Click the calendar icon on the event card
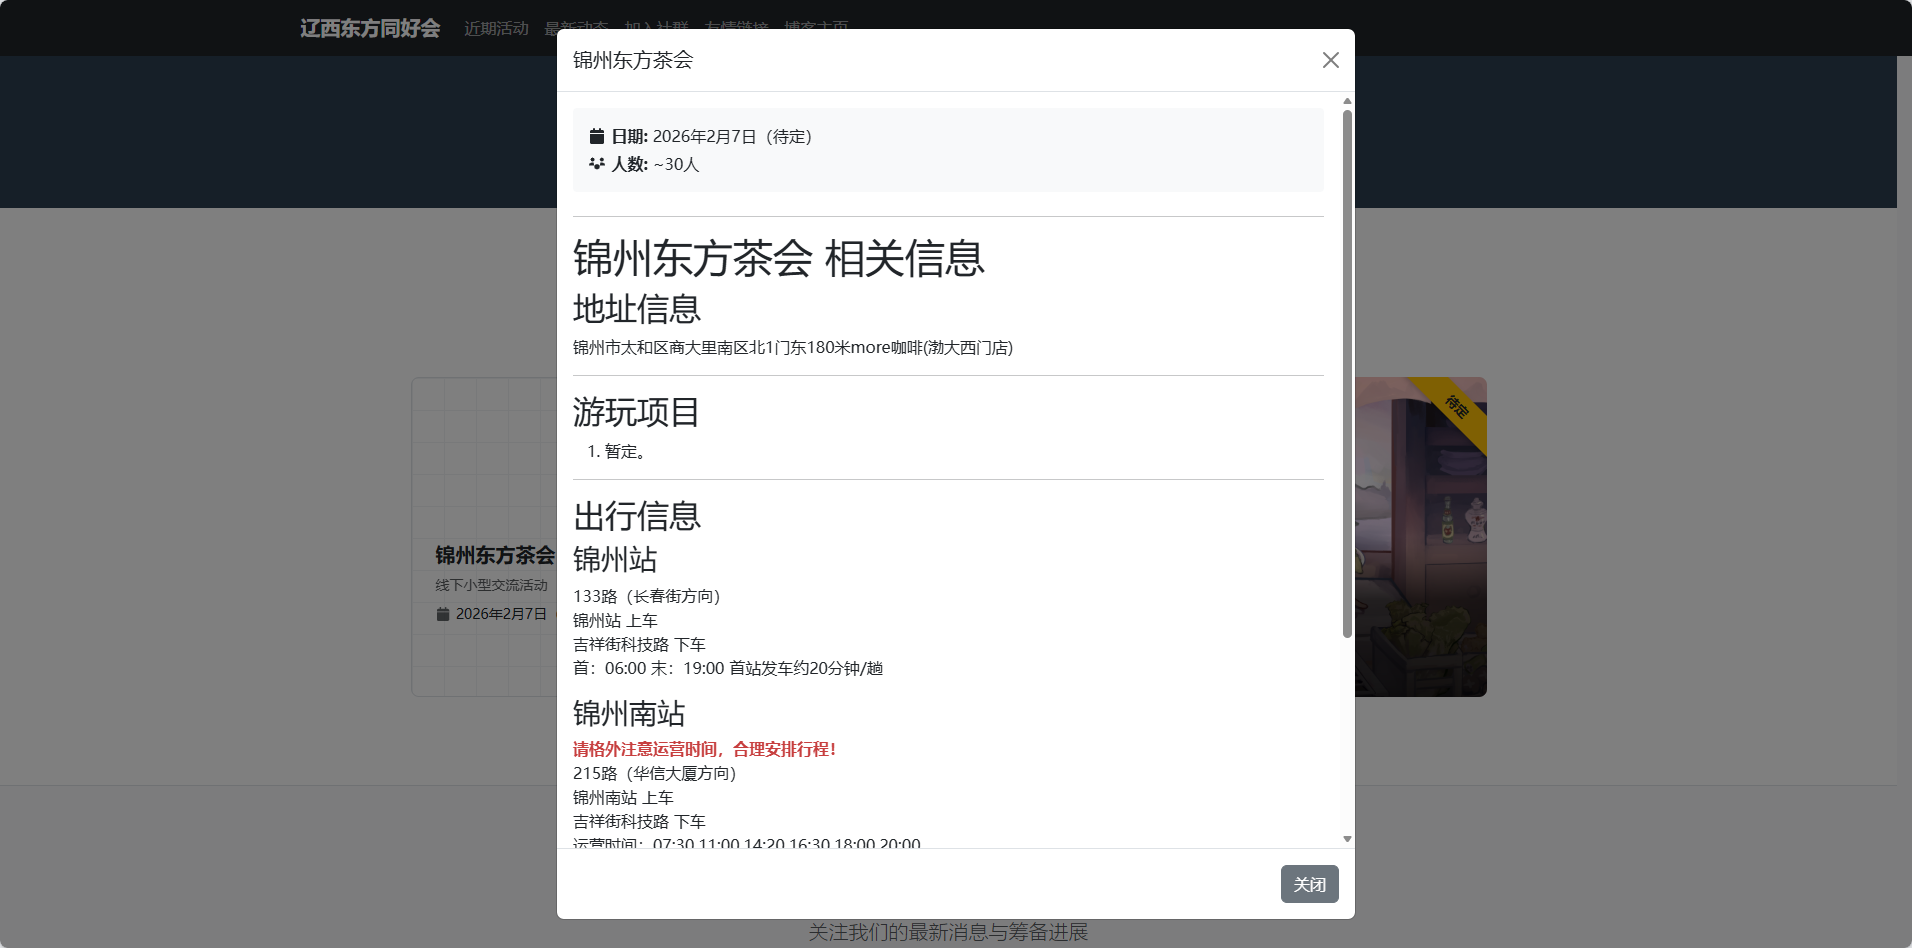Image resolution: width=1912 pixels, height=948 pixels. tap(442, 613)
